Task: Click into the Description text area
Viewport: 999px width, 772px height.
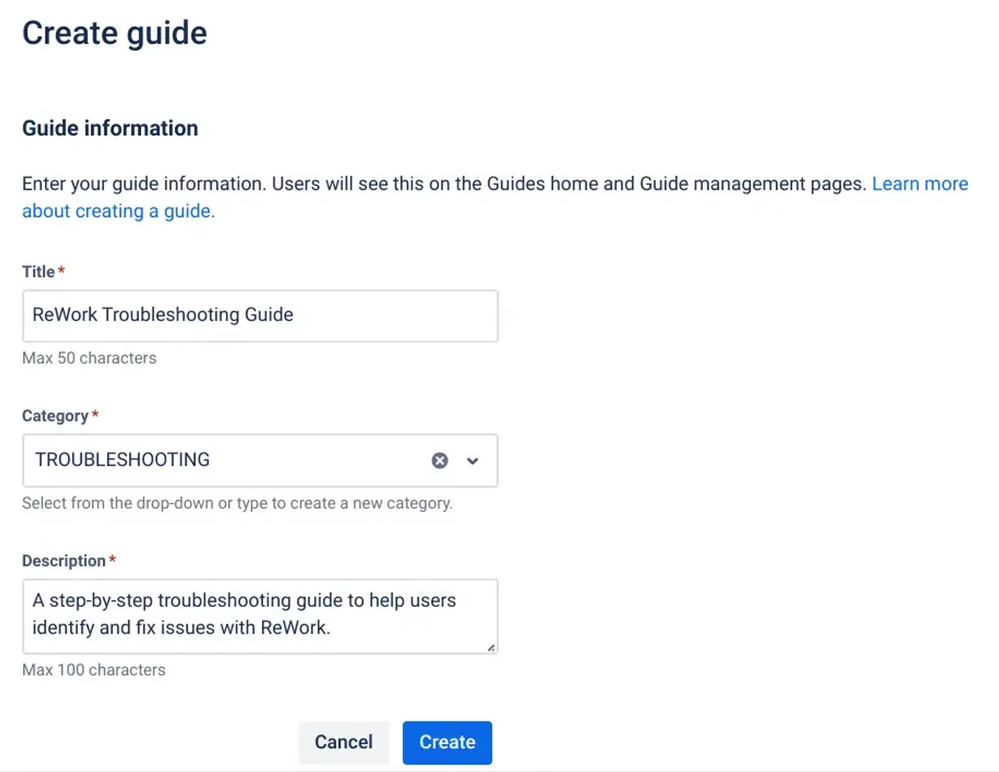Action: [260, 616]
